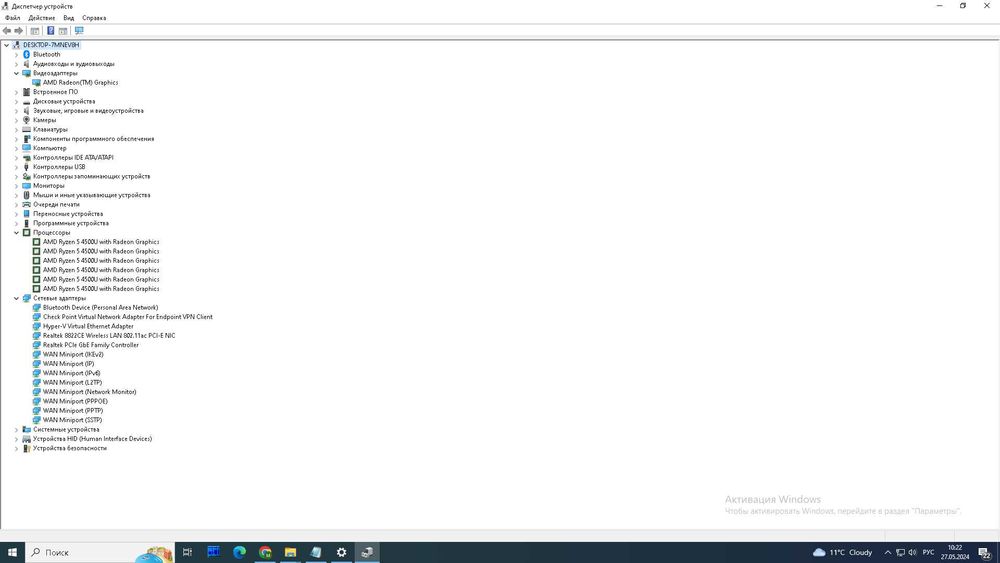Open the Действие menu
1000x563 pixels.
coord(41,18)
